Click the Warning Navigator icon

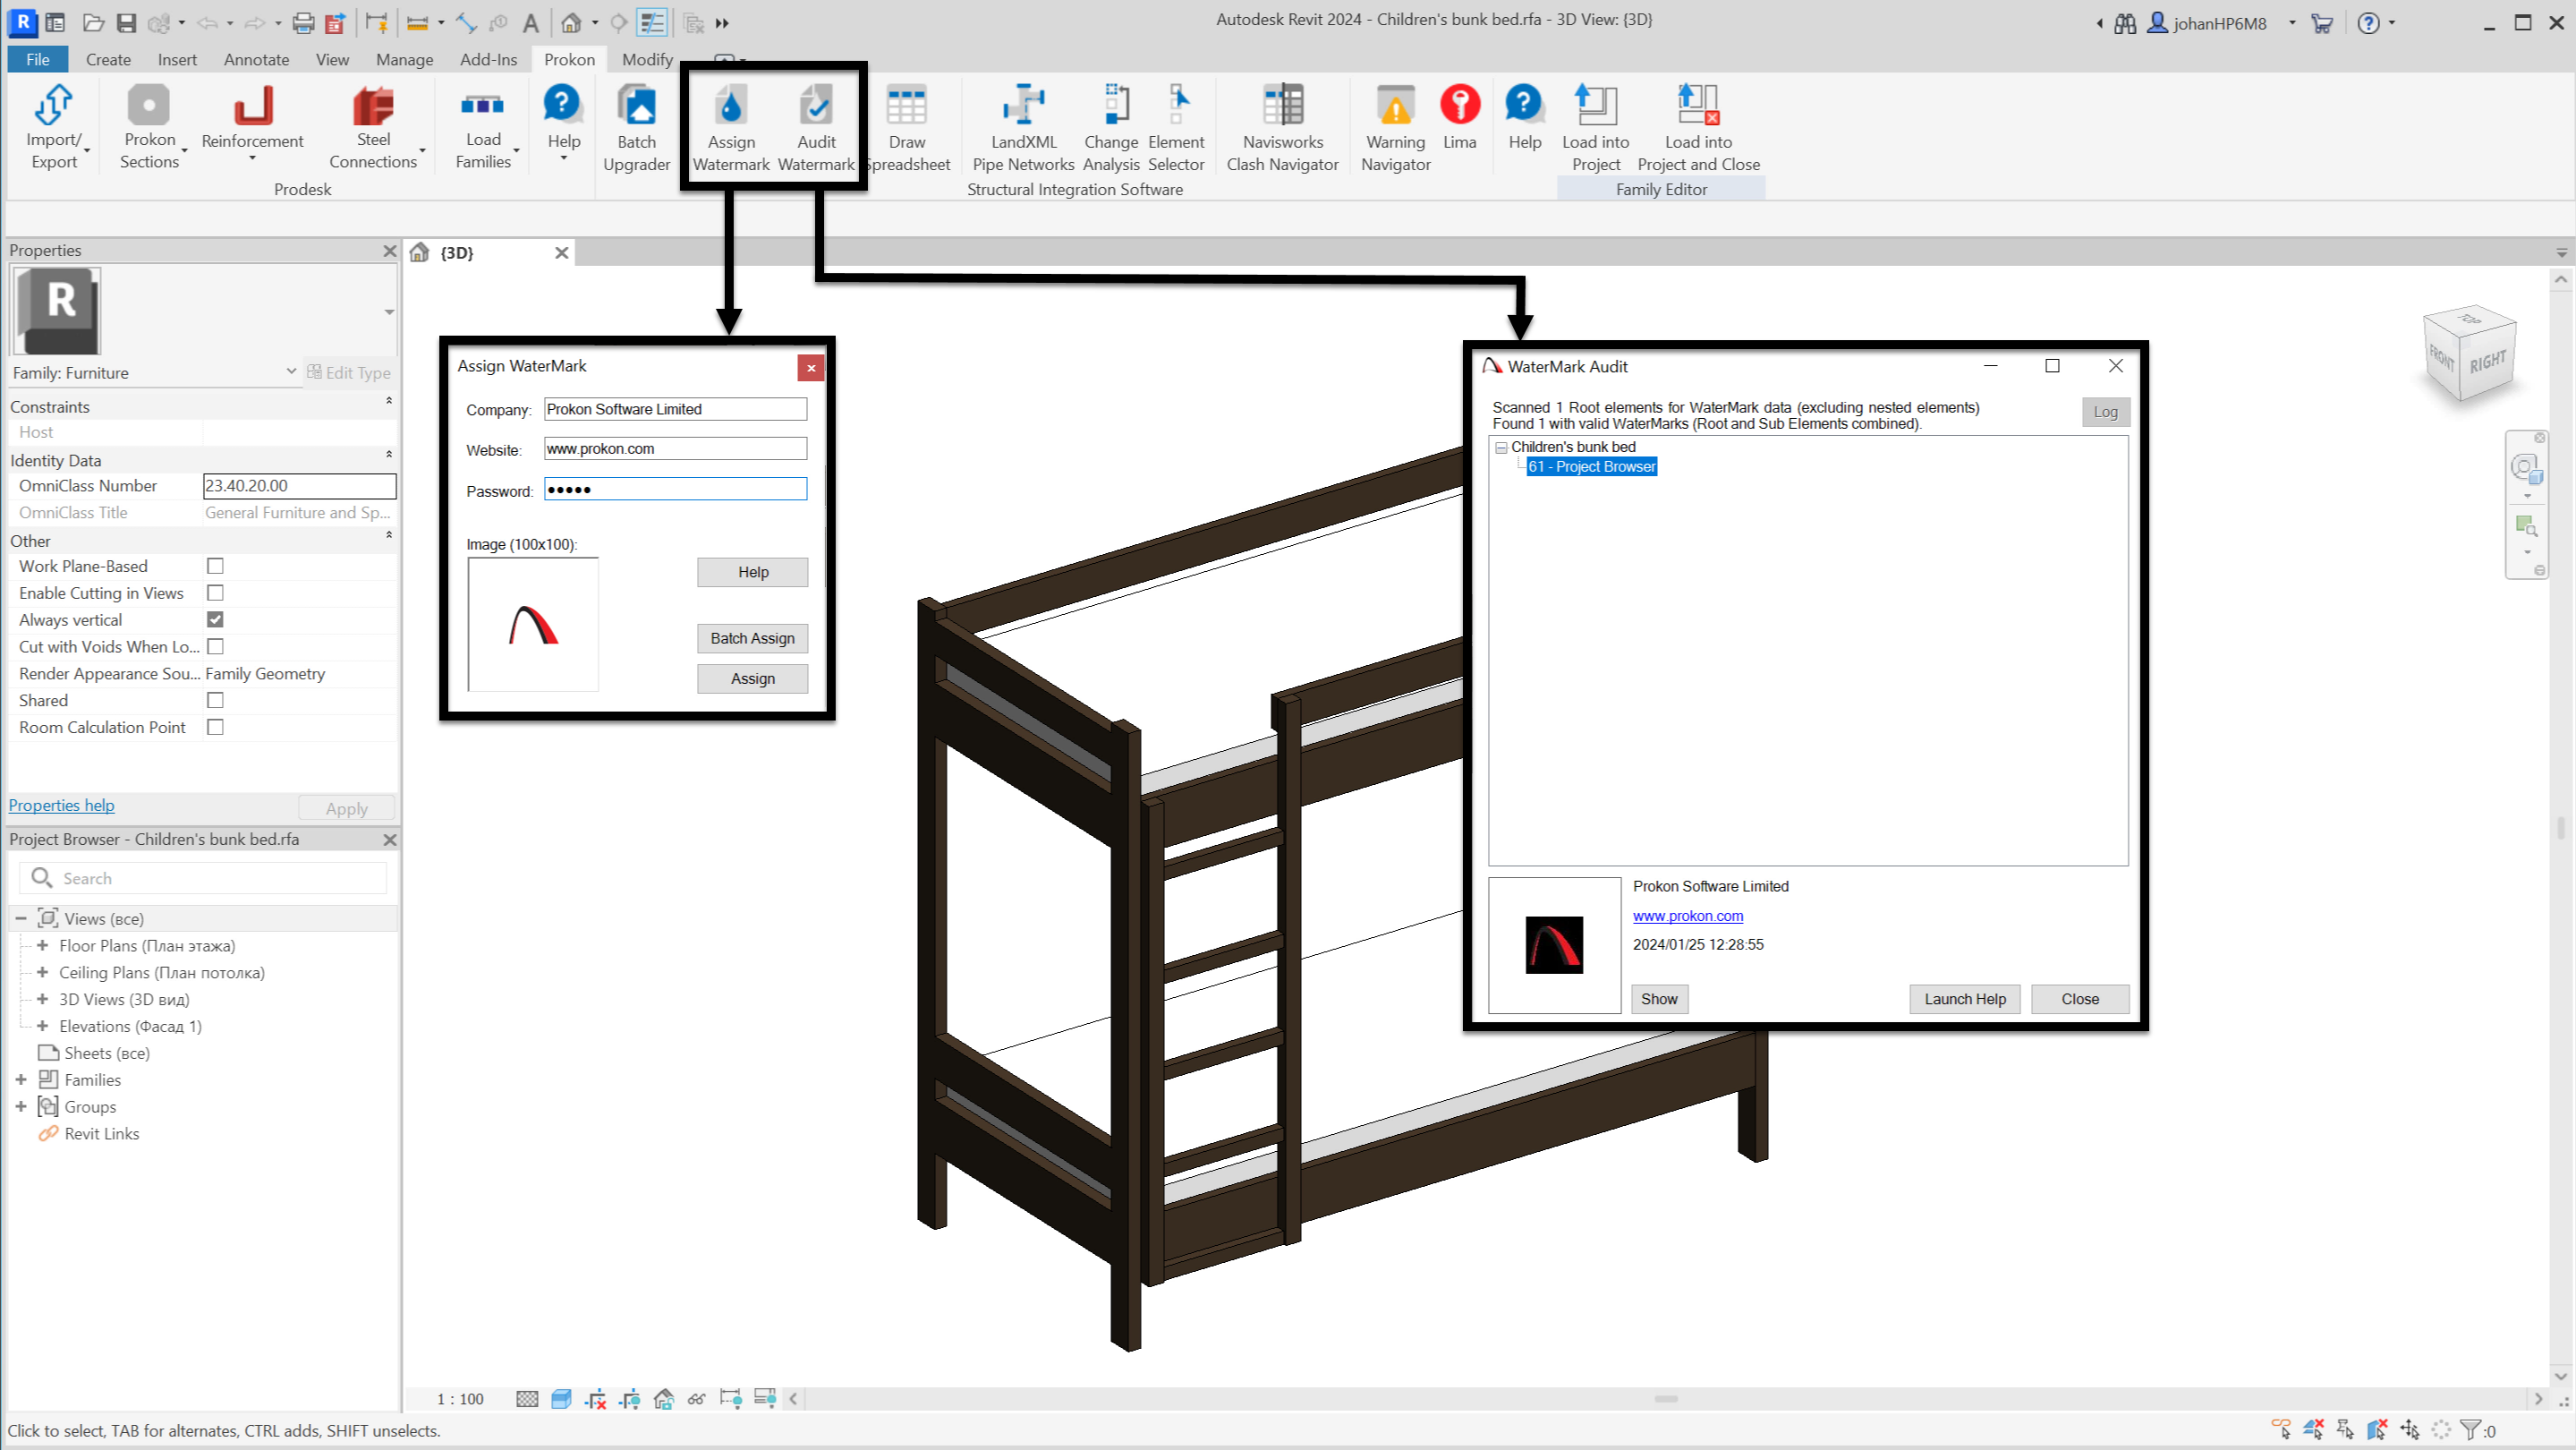coord(1395,106)
